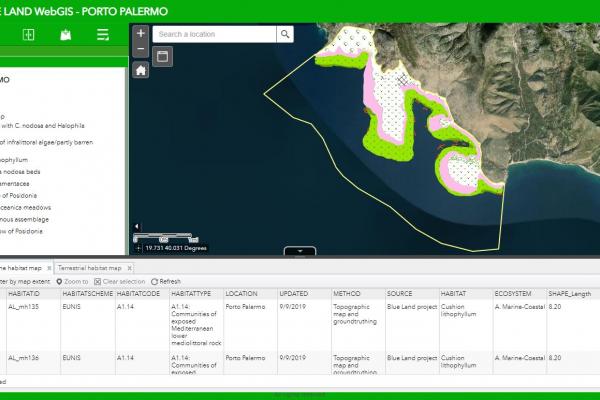Close the Marine habitat map tab
600x400 pixels.
point(49,268)
